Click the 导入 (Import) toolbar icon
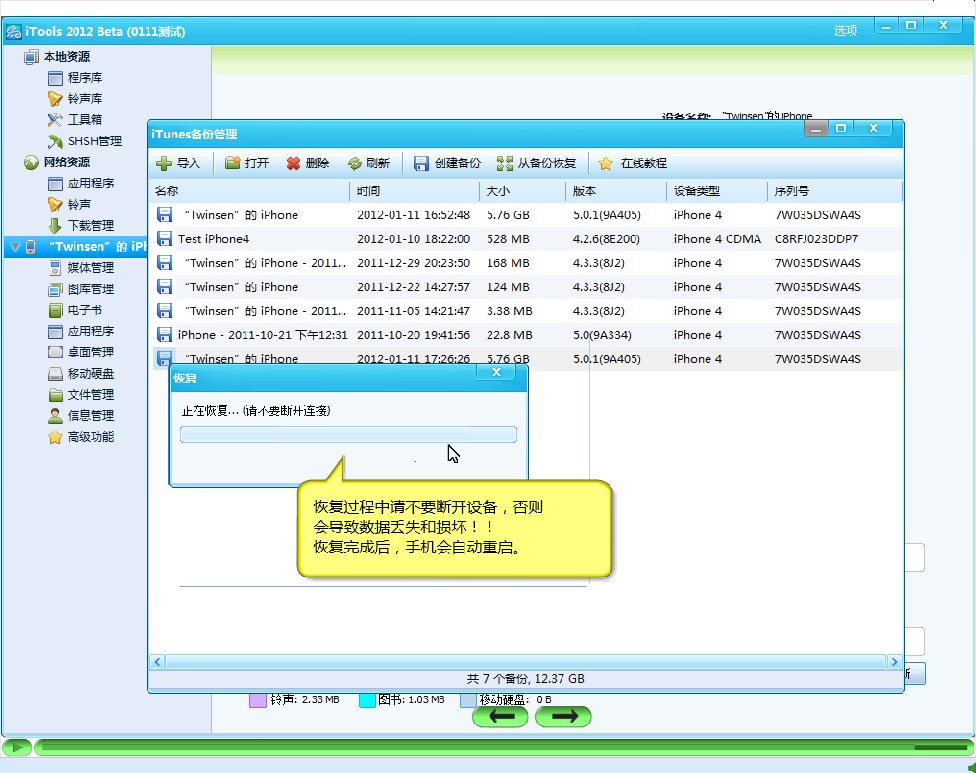 pos(164,163)
